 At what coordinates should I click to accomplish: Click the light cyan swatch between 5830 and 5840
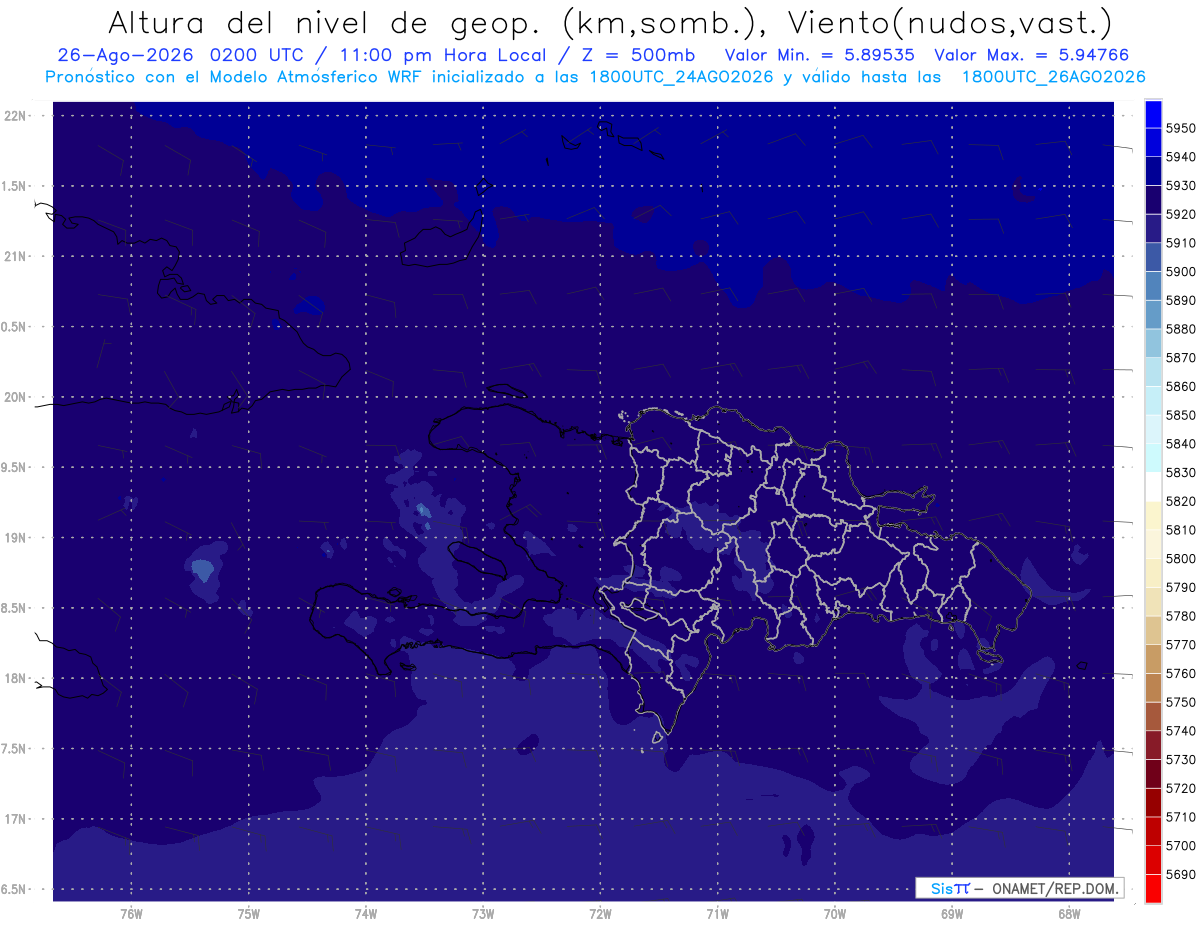click(1153, 458)
